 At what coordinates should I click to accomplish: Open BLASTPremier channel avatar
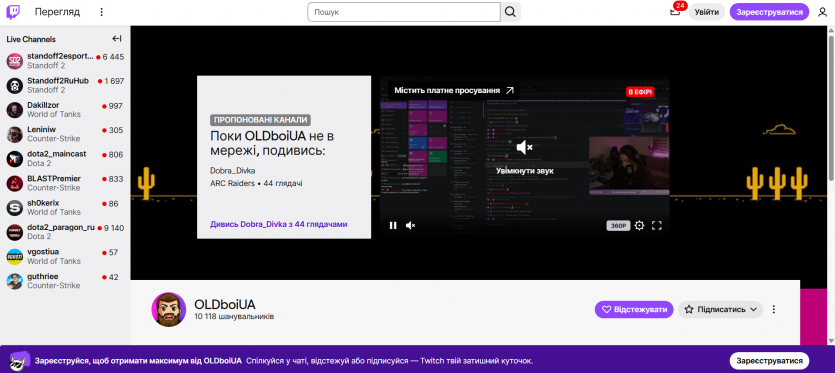pos(14,183)
